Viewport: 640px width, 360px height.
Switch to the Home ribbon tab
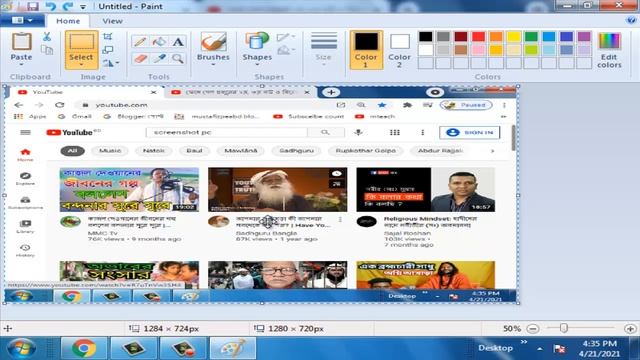[x=68, y=21]
